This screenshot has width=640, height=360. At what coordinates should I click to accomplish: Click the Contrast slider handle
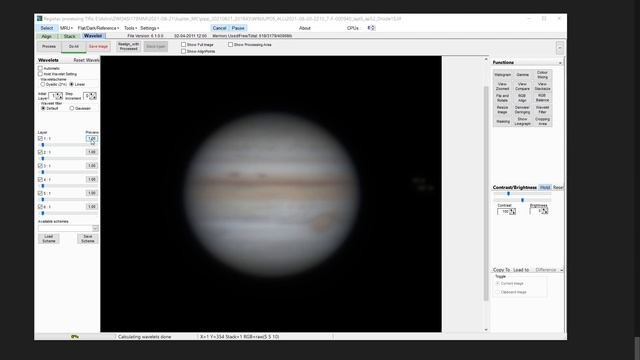[x=509, y=194]
